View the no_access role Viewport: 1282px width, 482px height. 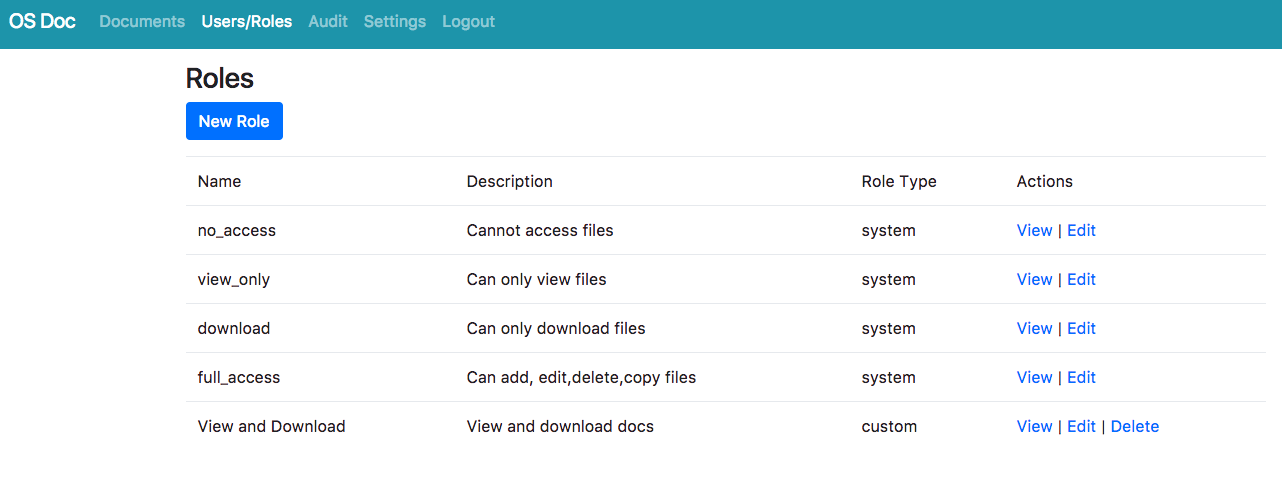pyautogui.click(x=1034, y=230)
